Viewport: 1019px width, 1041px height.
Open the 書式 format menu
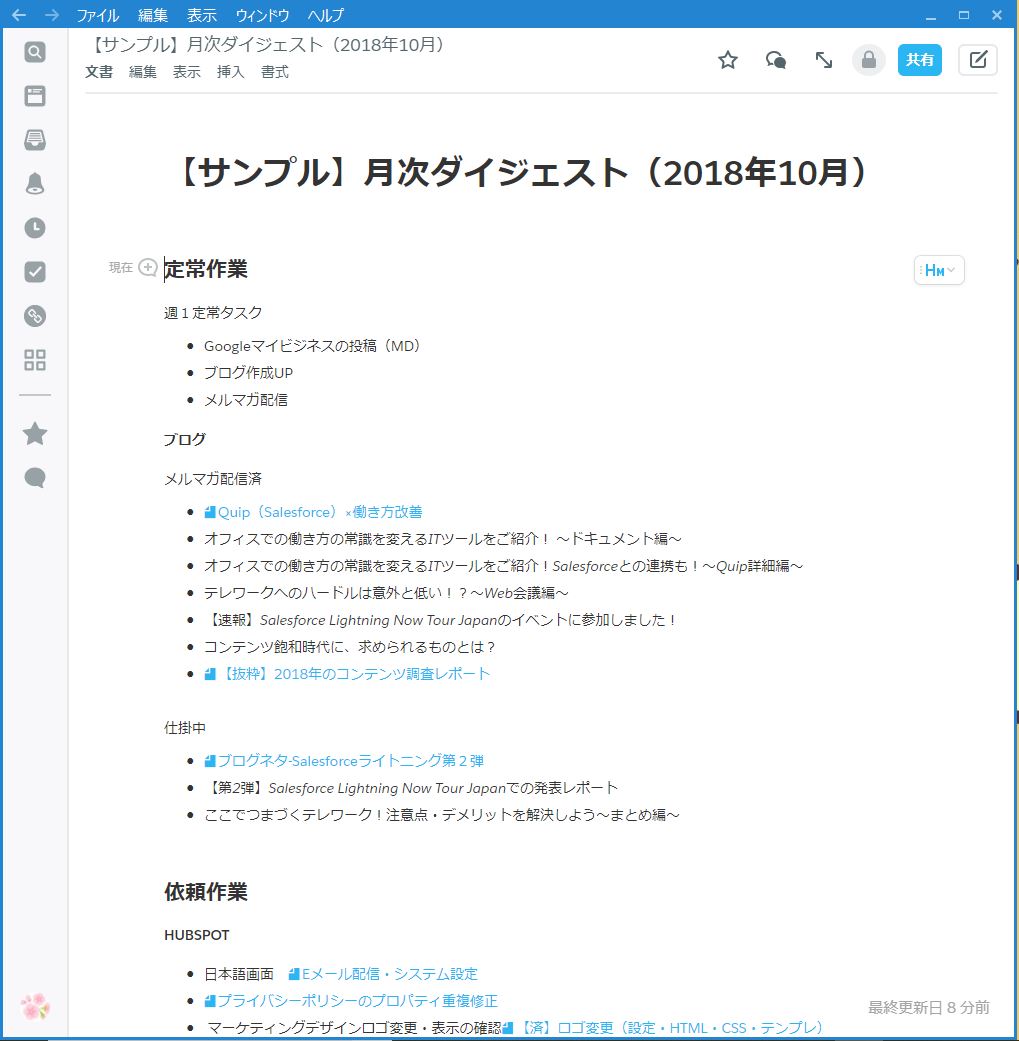[x=275, y=72]
